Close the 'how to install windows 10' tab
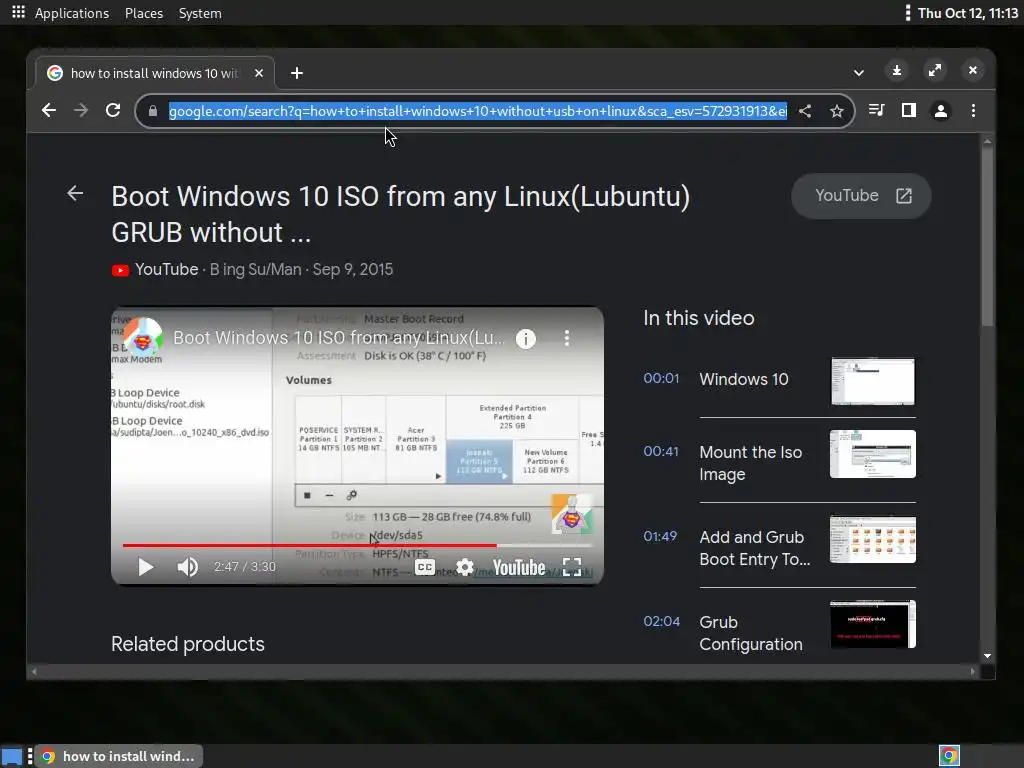 click(259, 73)
